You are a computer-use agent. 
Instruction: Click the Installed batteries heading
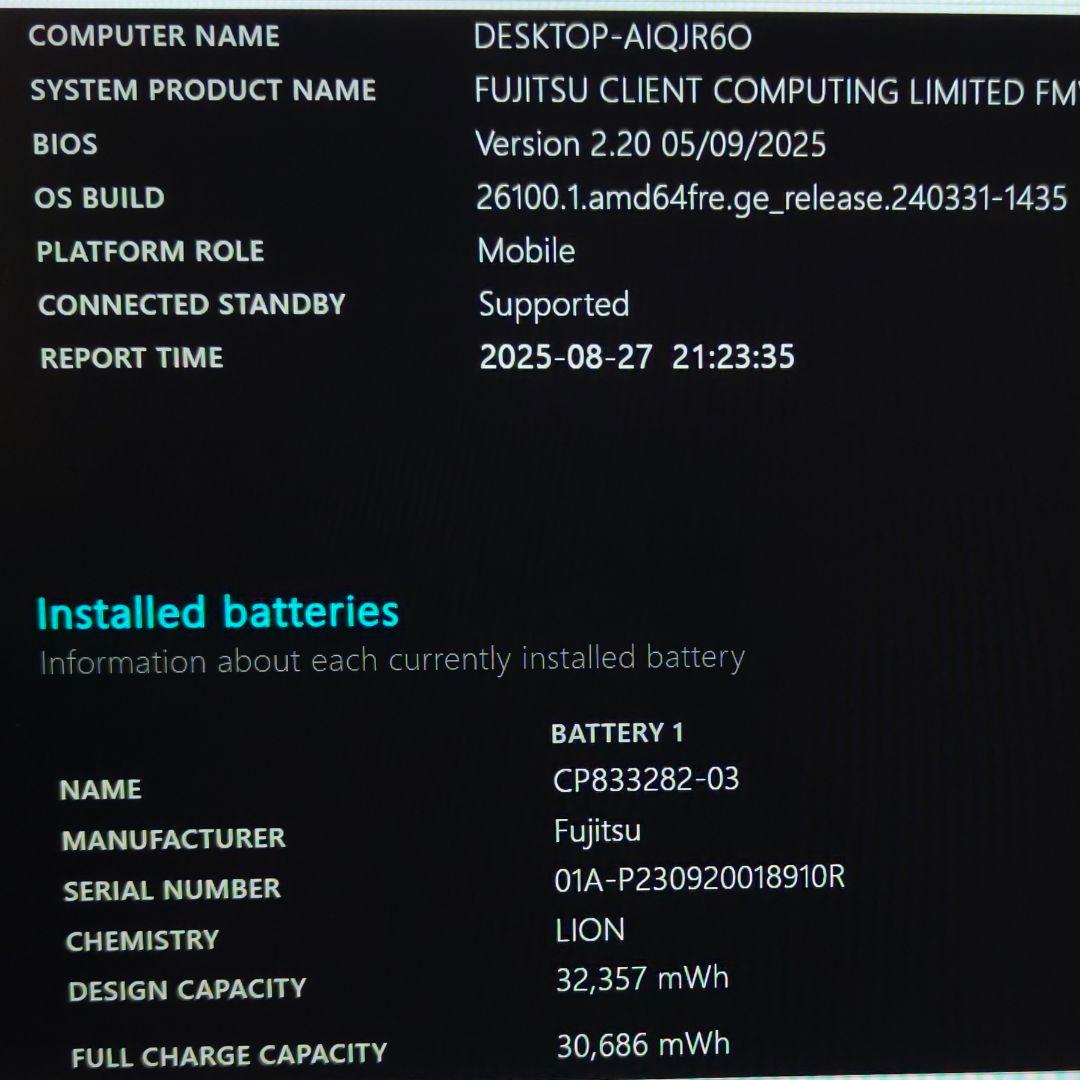217,612
